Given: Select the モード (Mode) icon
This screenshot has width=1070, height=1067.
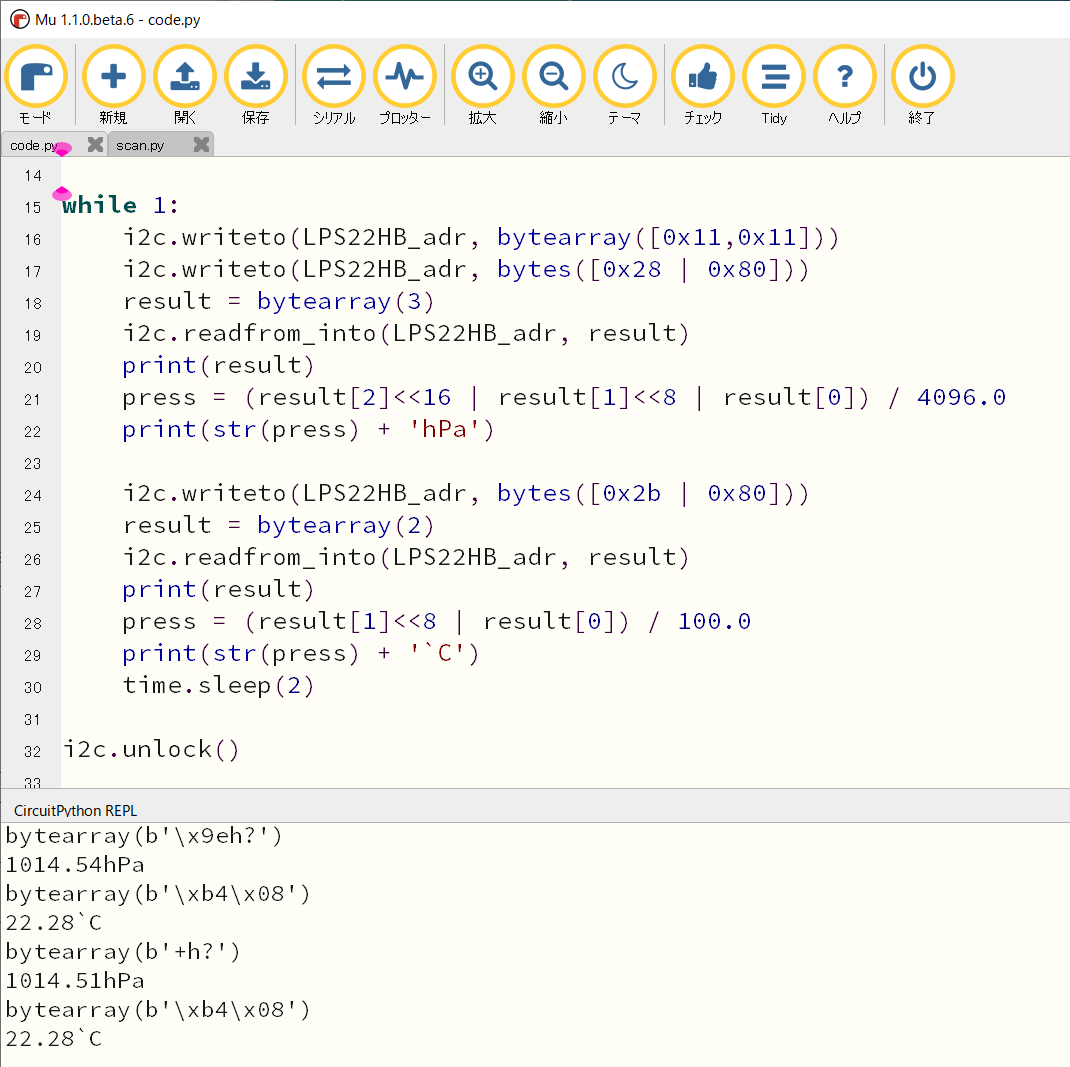Looking at the screenshot, I should (36, 76).
